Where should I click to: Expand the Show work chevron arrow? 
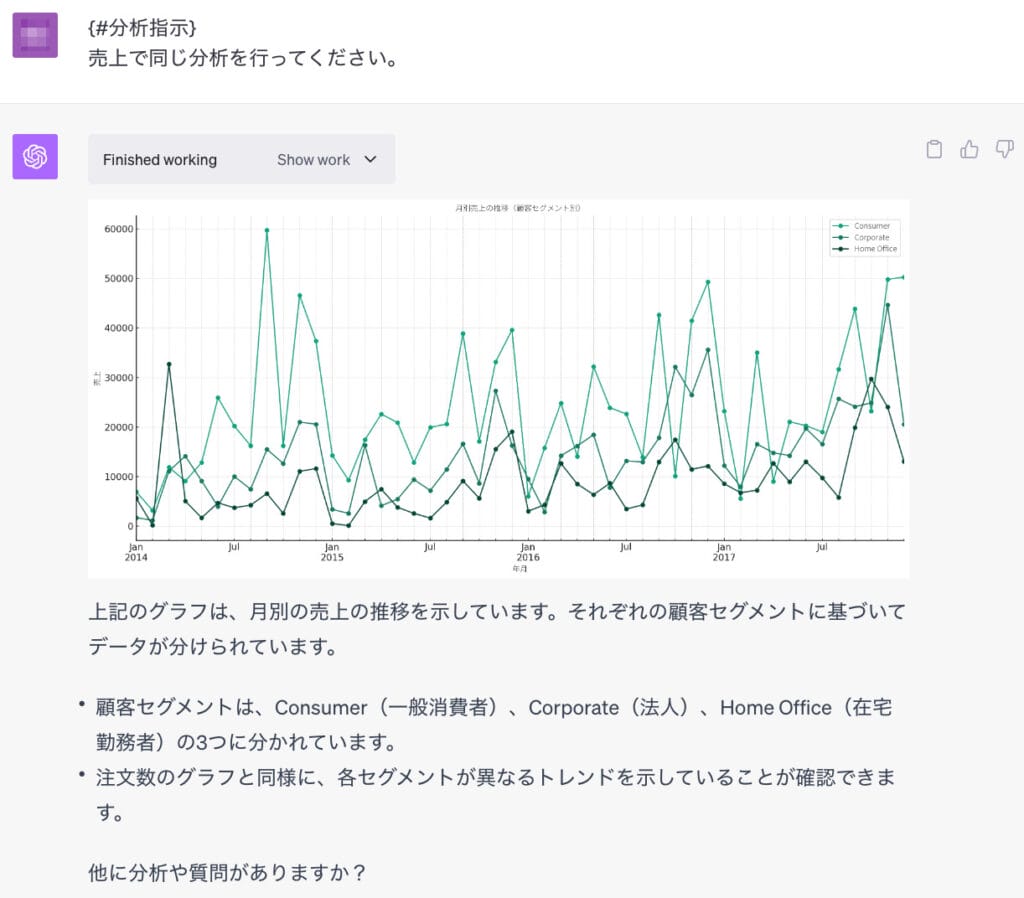point(370,159)
